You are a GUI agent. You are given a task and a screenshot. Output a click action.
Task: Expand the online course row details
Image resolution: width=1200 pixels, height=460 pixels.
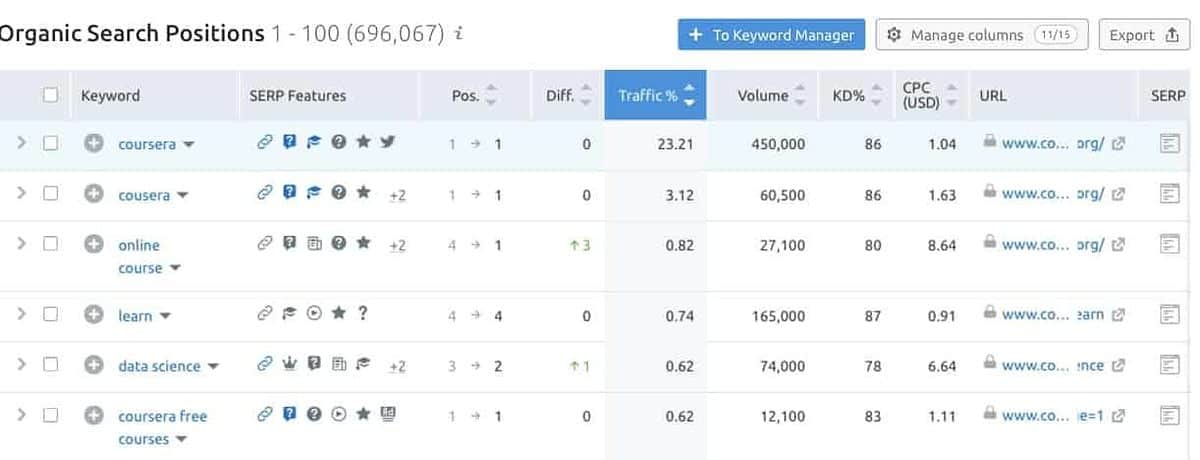tap(20, 244)
